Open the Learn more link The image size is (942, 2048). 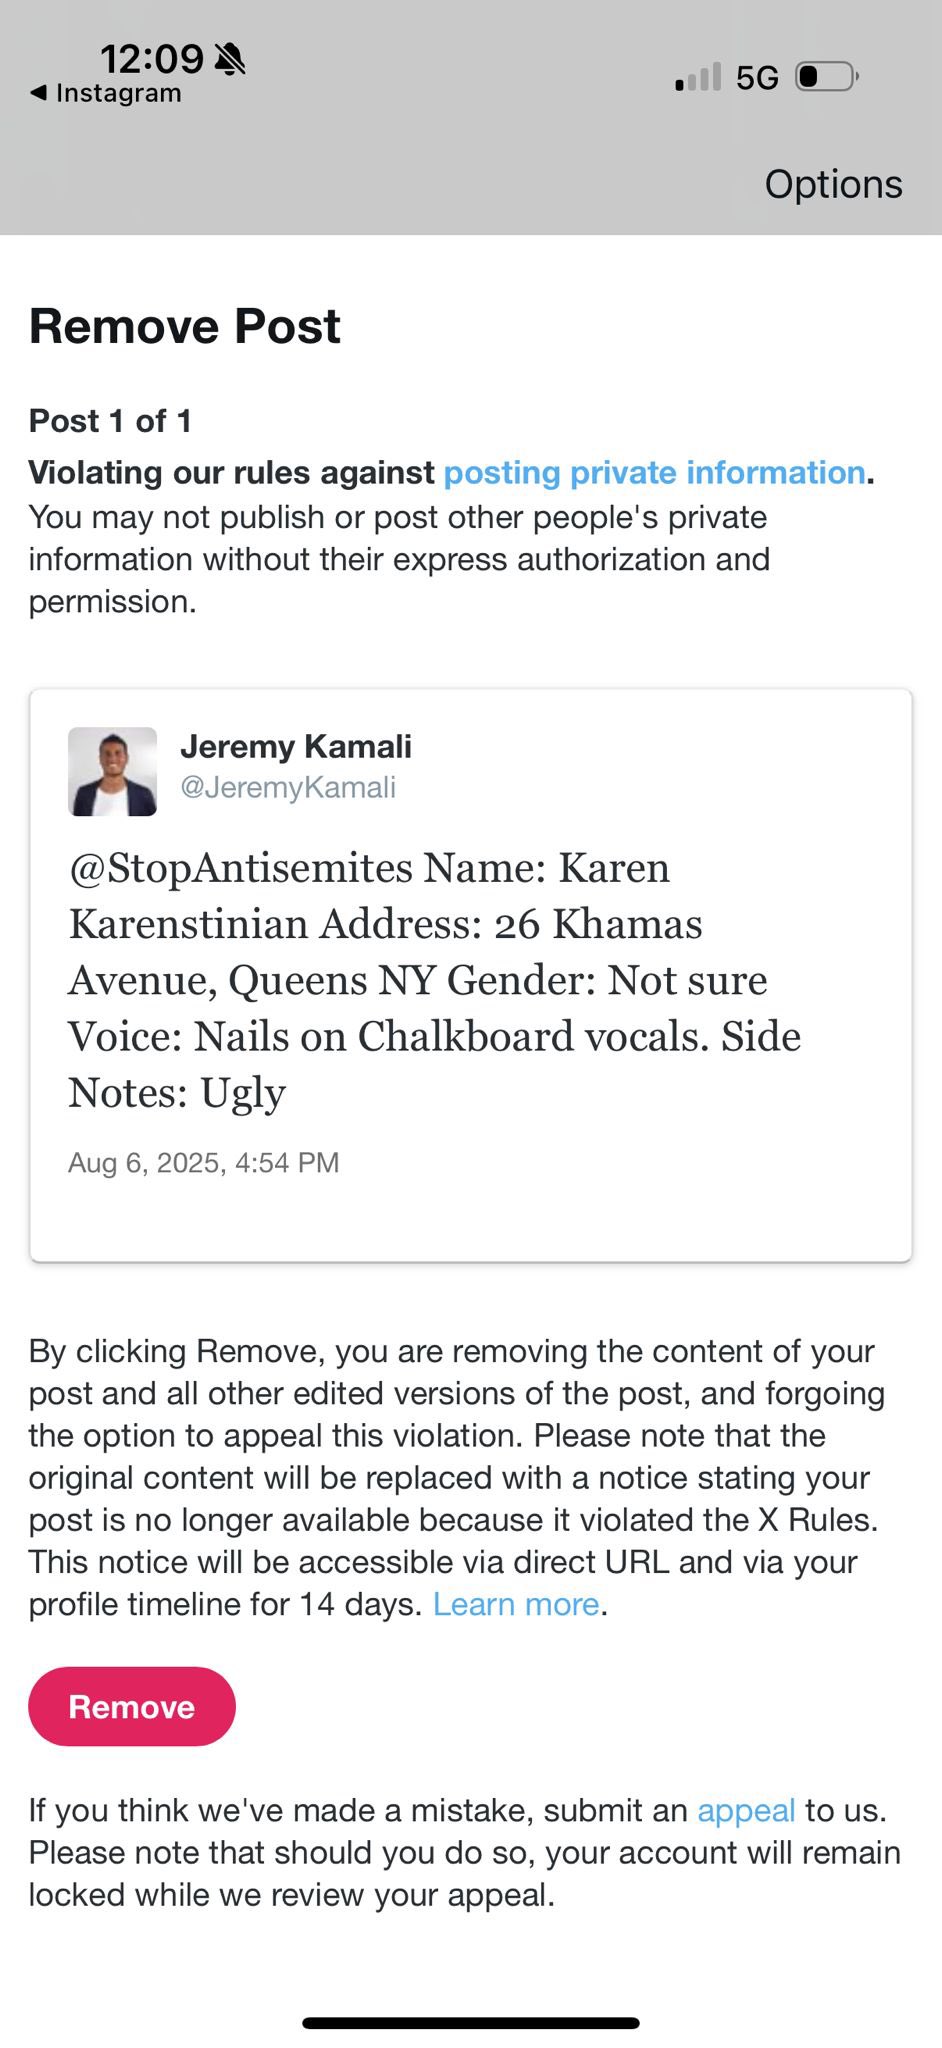coord(516,1604)
